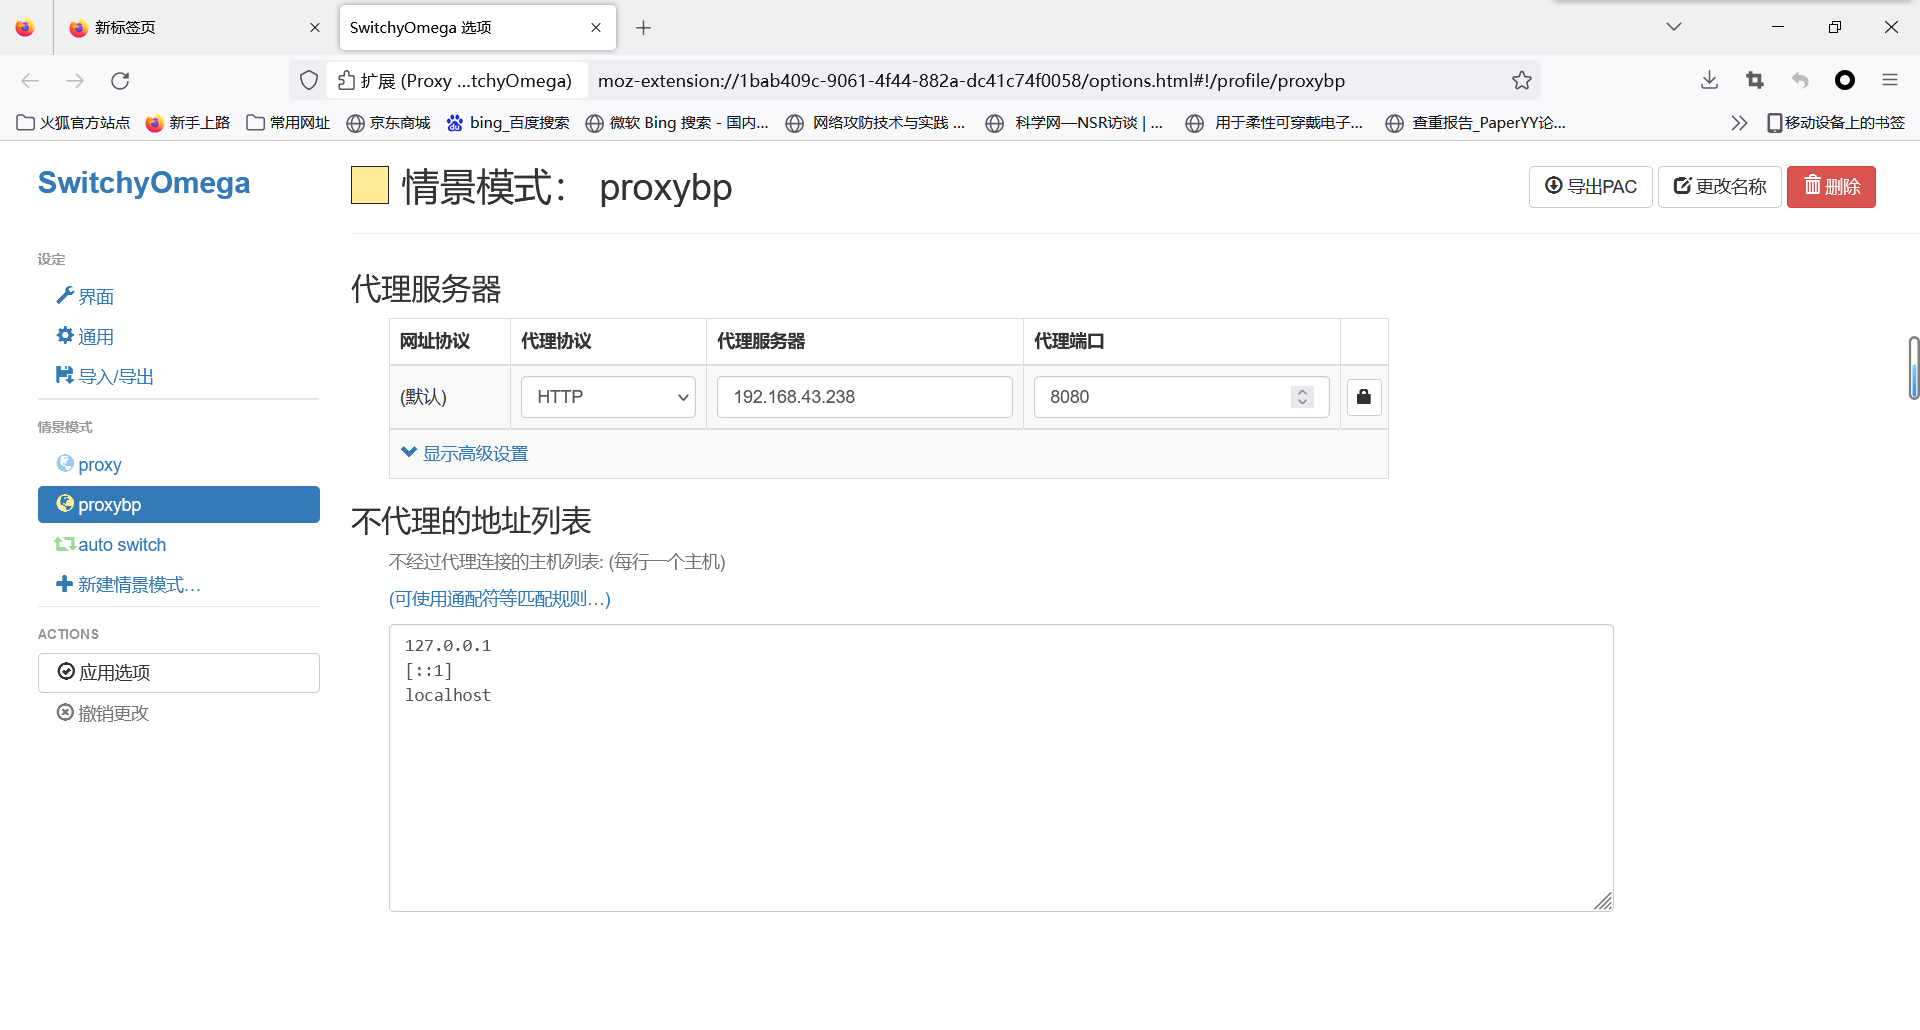Viewport: 1920px width, 1030px height.
Task: Click the port number stepper arrows
Action: coord(1302,397)
